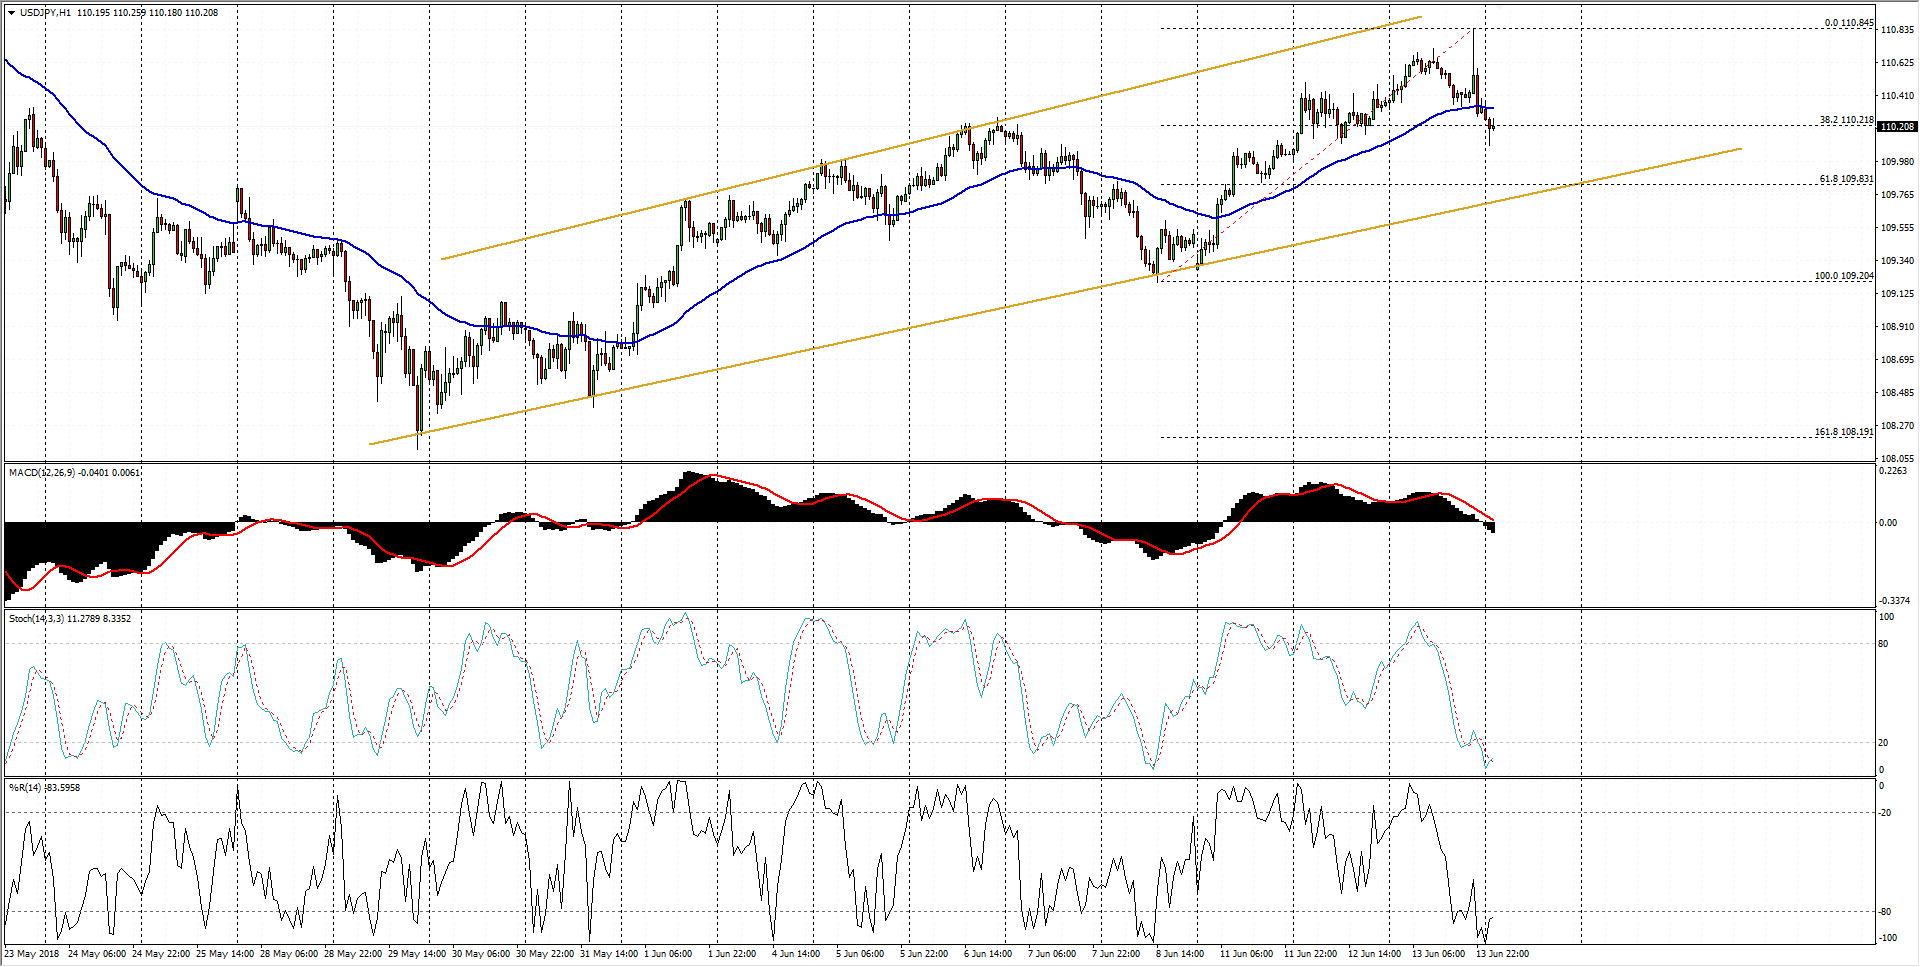The height and width of the screenshot is (967, 1920).
Task: Click the %R(14) indicator label
Action: [x=24, y=787]
